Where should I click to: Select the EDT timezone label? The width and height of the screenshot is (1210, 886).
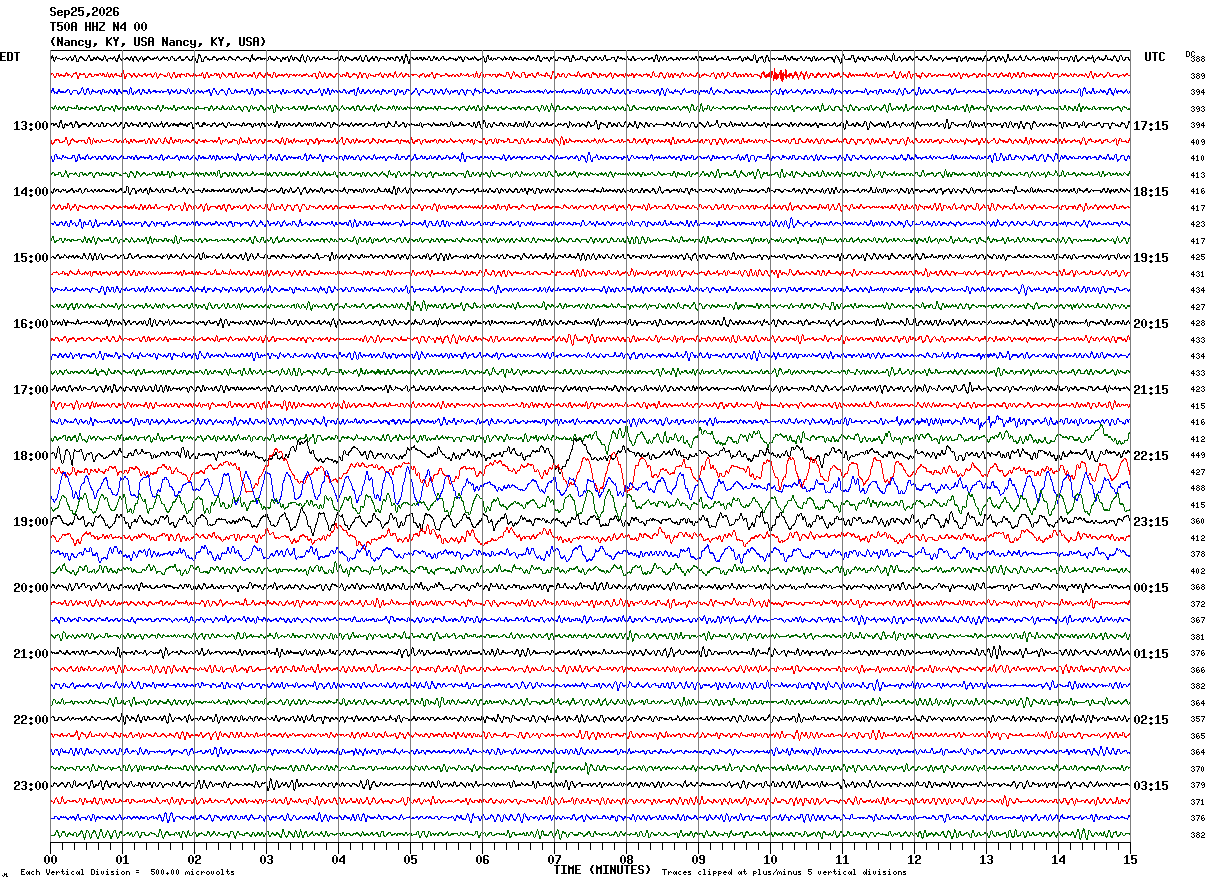10,57
